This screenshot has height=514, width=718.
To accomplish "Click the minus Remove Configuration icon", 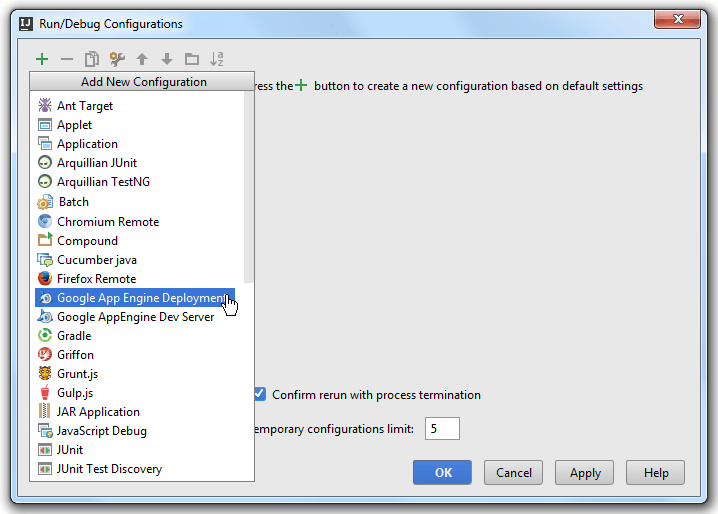I will click(67, 60).
